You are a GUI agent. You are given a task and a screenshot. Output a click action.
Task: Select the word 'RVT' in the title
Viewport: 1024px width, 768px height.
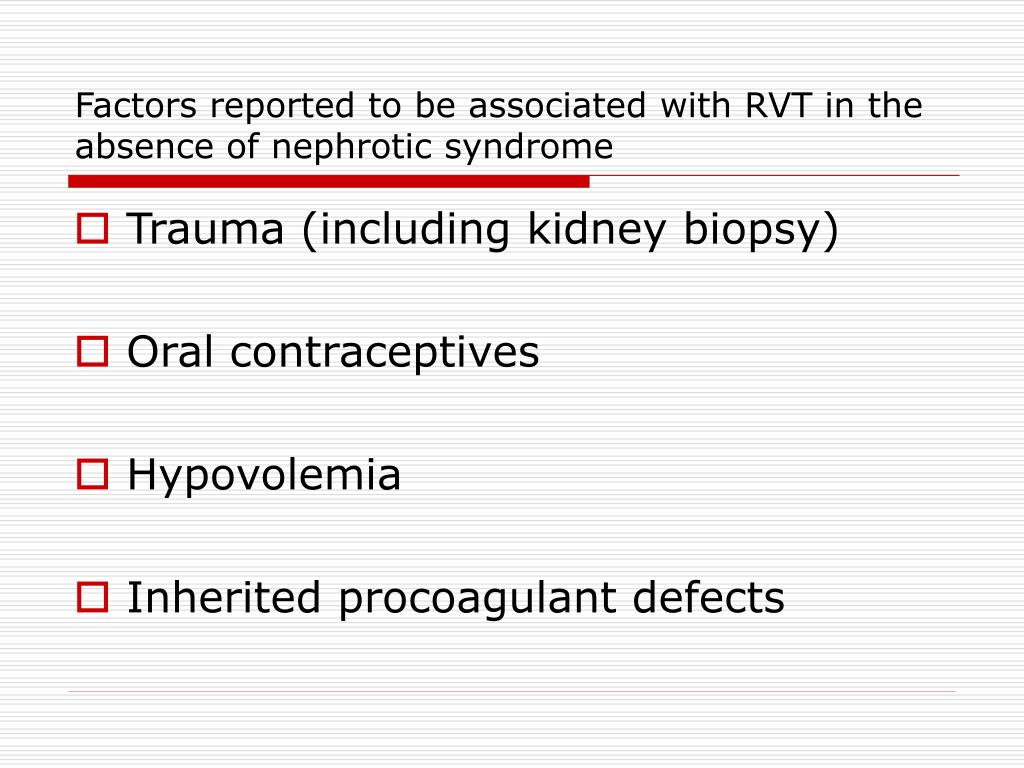[780, 106]
